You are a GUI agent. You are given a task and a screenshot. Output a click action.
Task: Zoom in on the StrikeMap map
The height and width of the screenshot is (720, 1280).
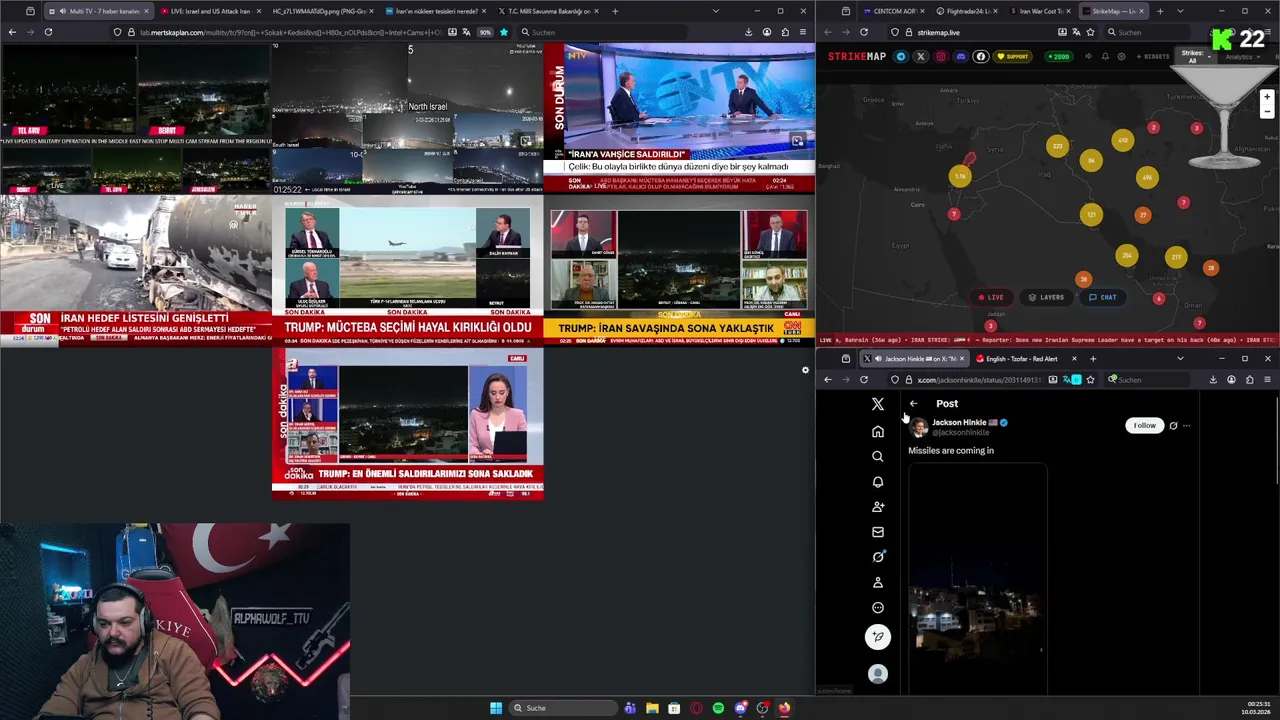tap(1267, 98)
